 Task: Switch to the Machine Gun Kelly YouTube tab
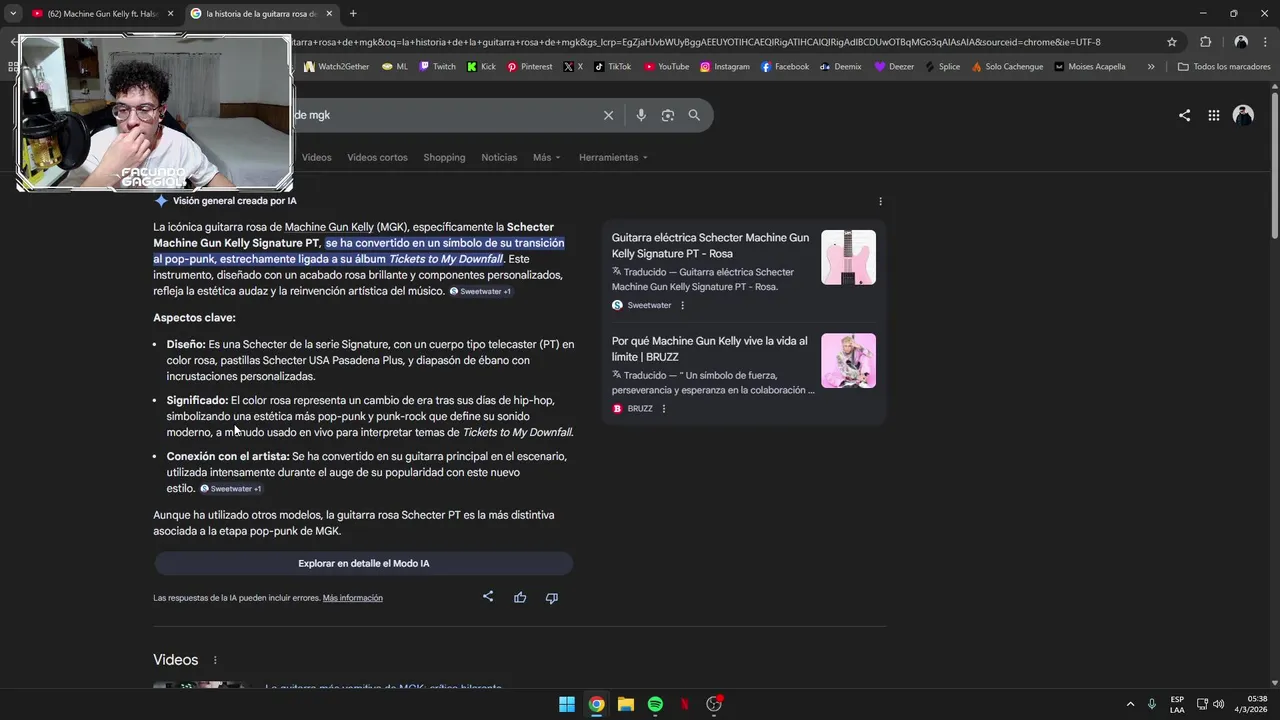coord(102,13)
